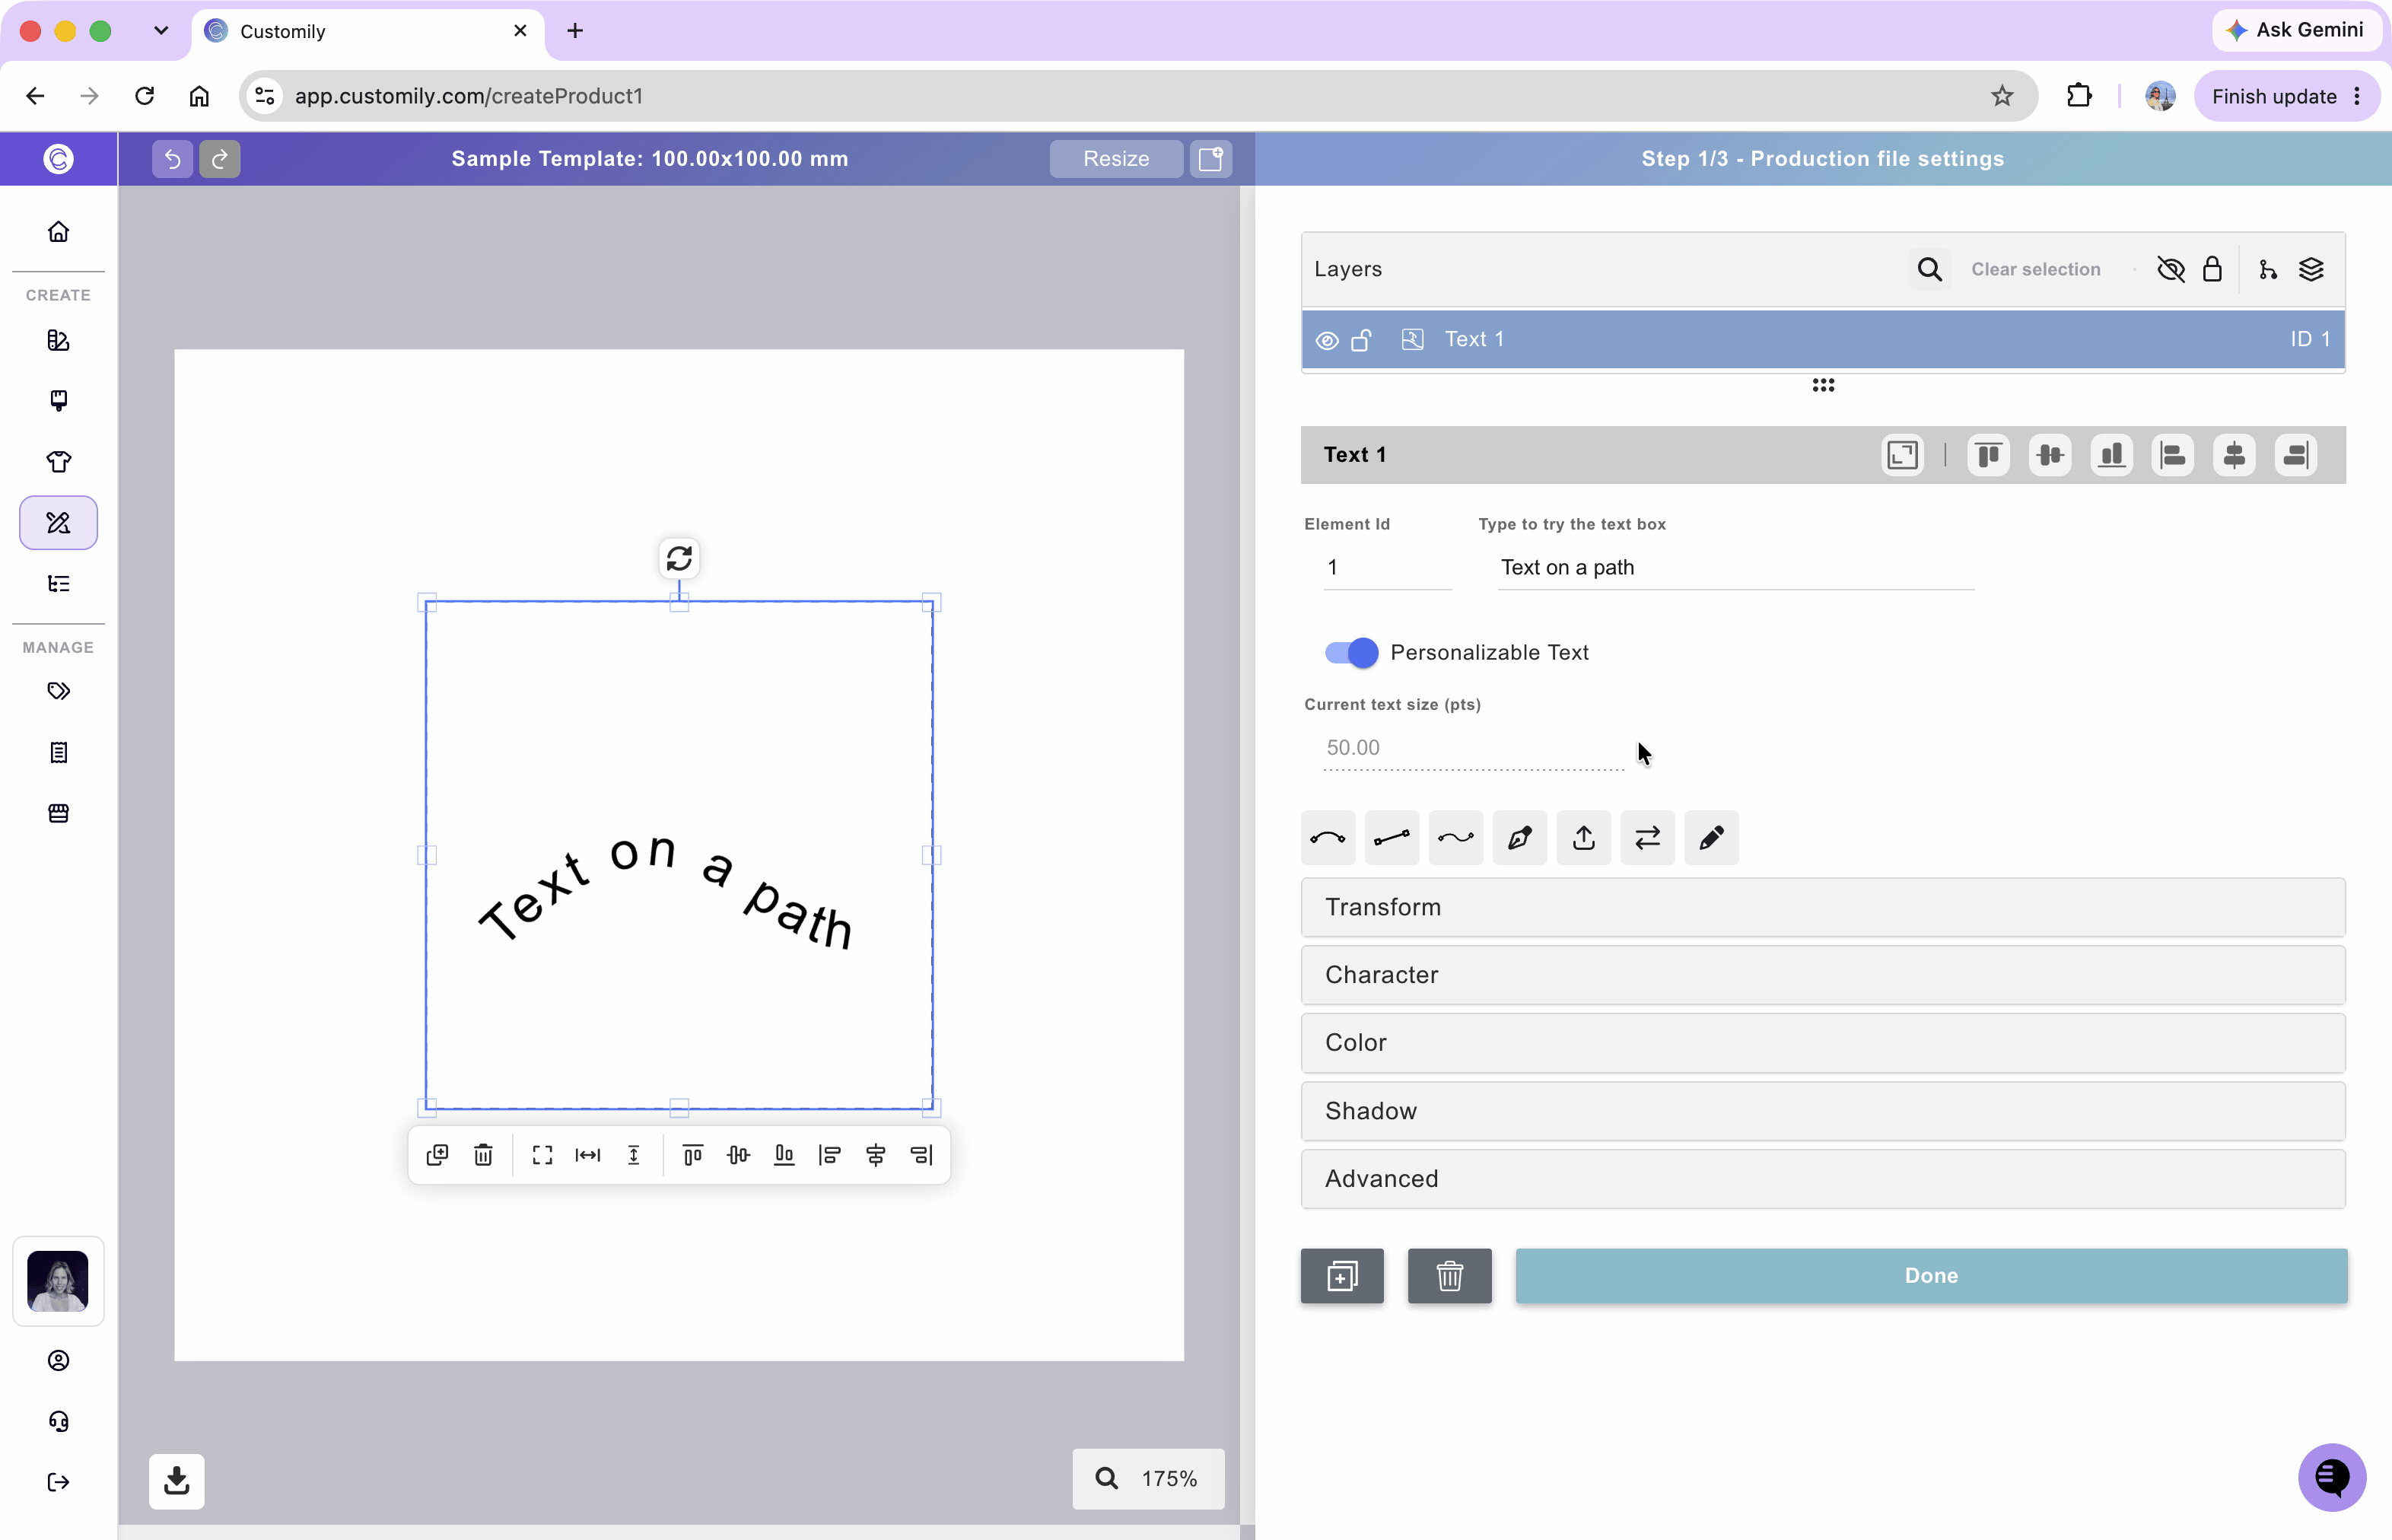Lock all layers with padlock icon
Image resolution: width=2392 pixels, height=1540 pixels.
2213,269
